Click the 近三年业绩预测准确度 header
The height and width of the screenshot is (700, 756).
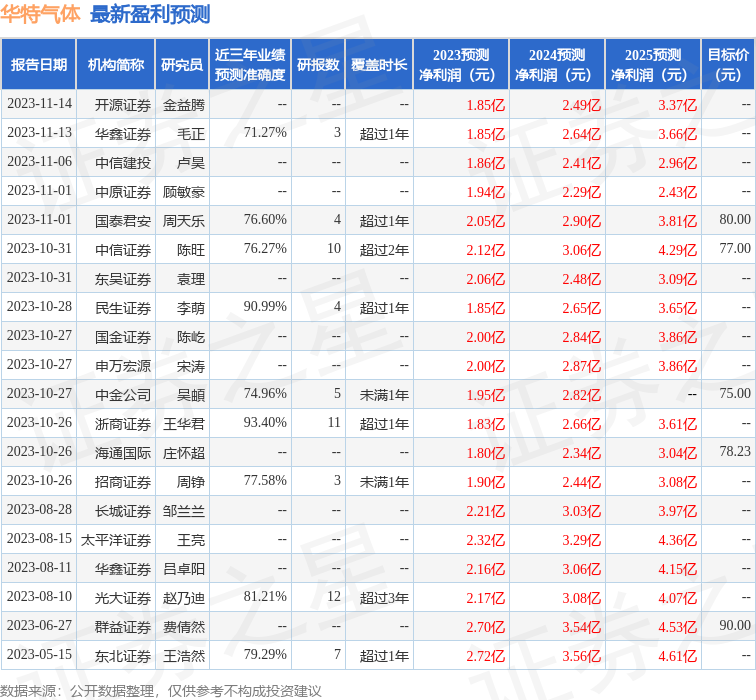tap(250, 65)
